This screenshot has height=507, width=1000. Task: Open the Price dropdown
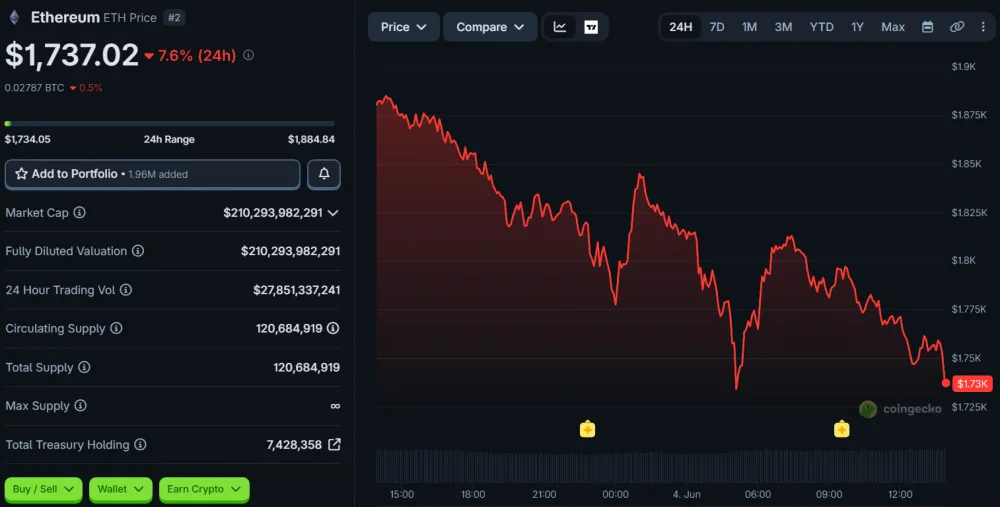point(404,27)
